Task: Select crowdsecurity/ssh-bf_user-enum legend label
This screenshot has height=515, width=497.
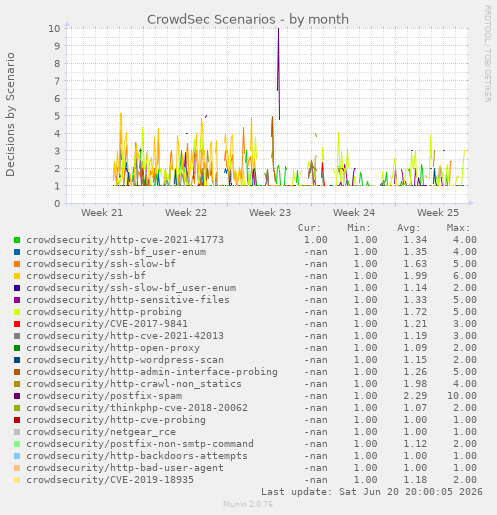Action: (x=116, y=252)
